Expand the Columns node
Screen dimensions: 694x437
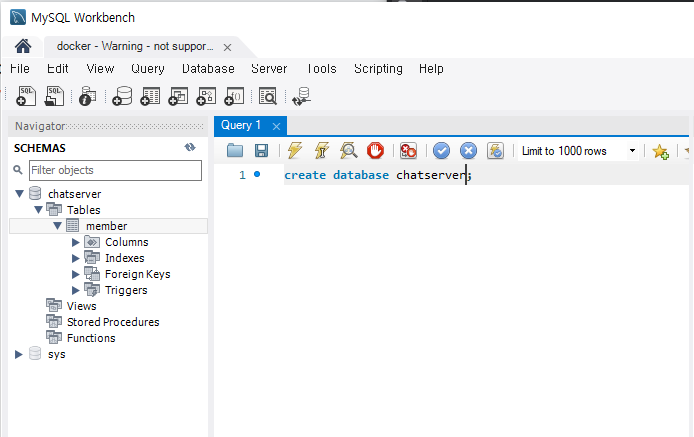(x=76, y=242)
